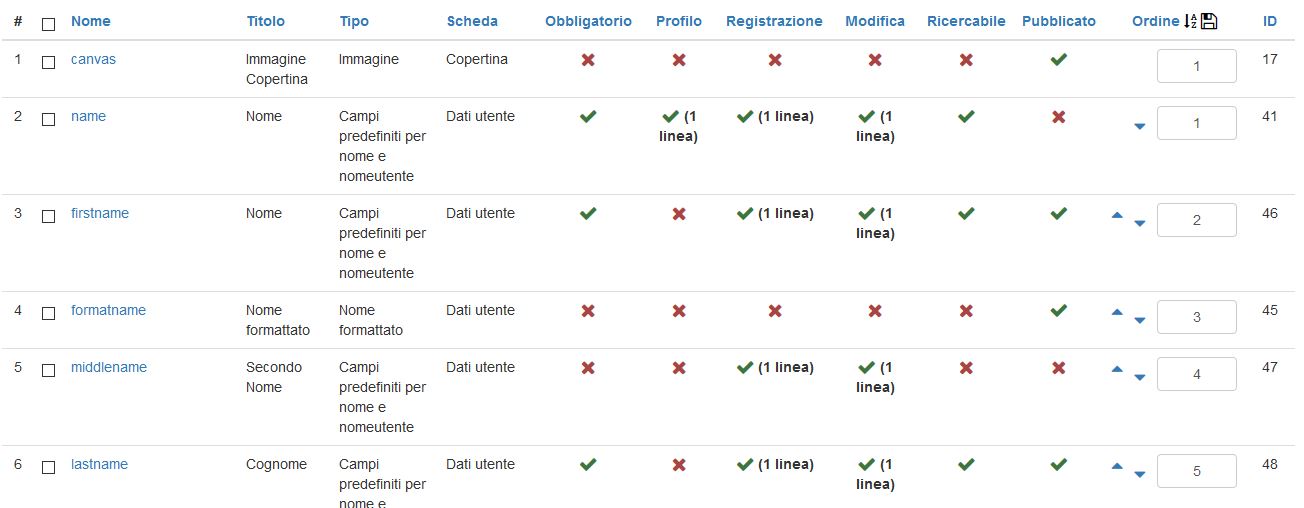Save the field ordering with the disk icon
The width and height of the screenshot is (1304, 508).
1209,22
